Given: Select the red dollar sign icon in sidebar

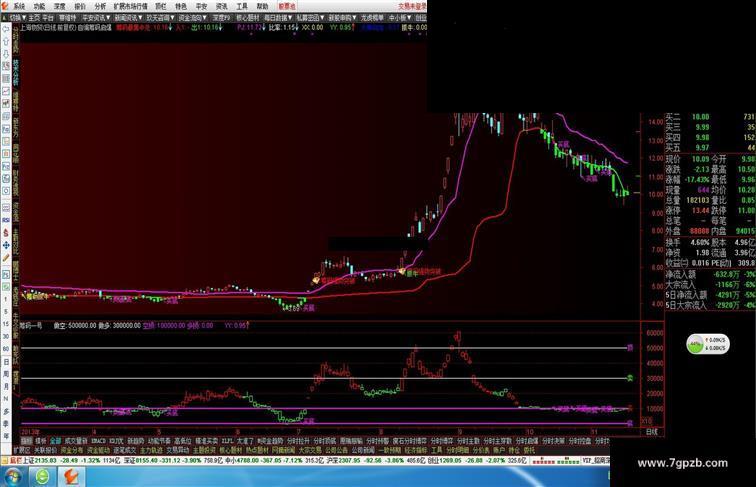Looking at the screenshot, I should (6, 233).
